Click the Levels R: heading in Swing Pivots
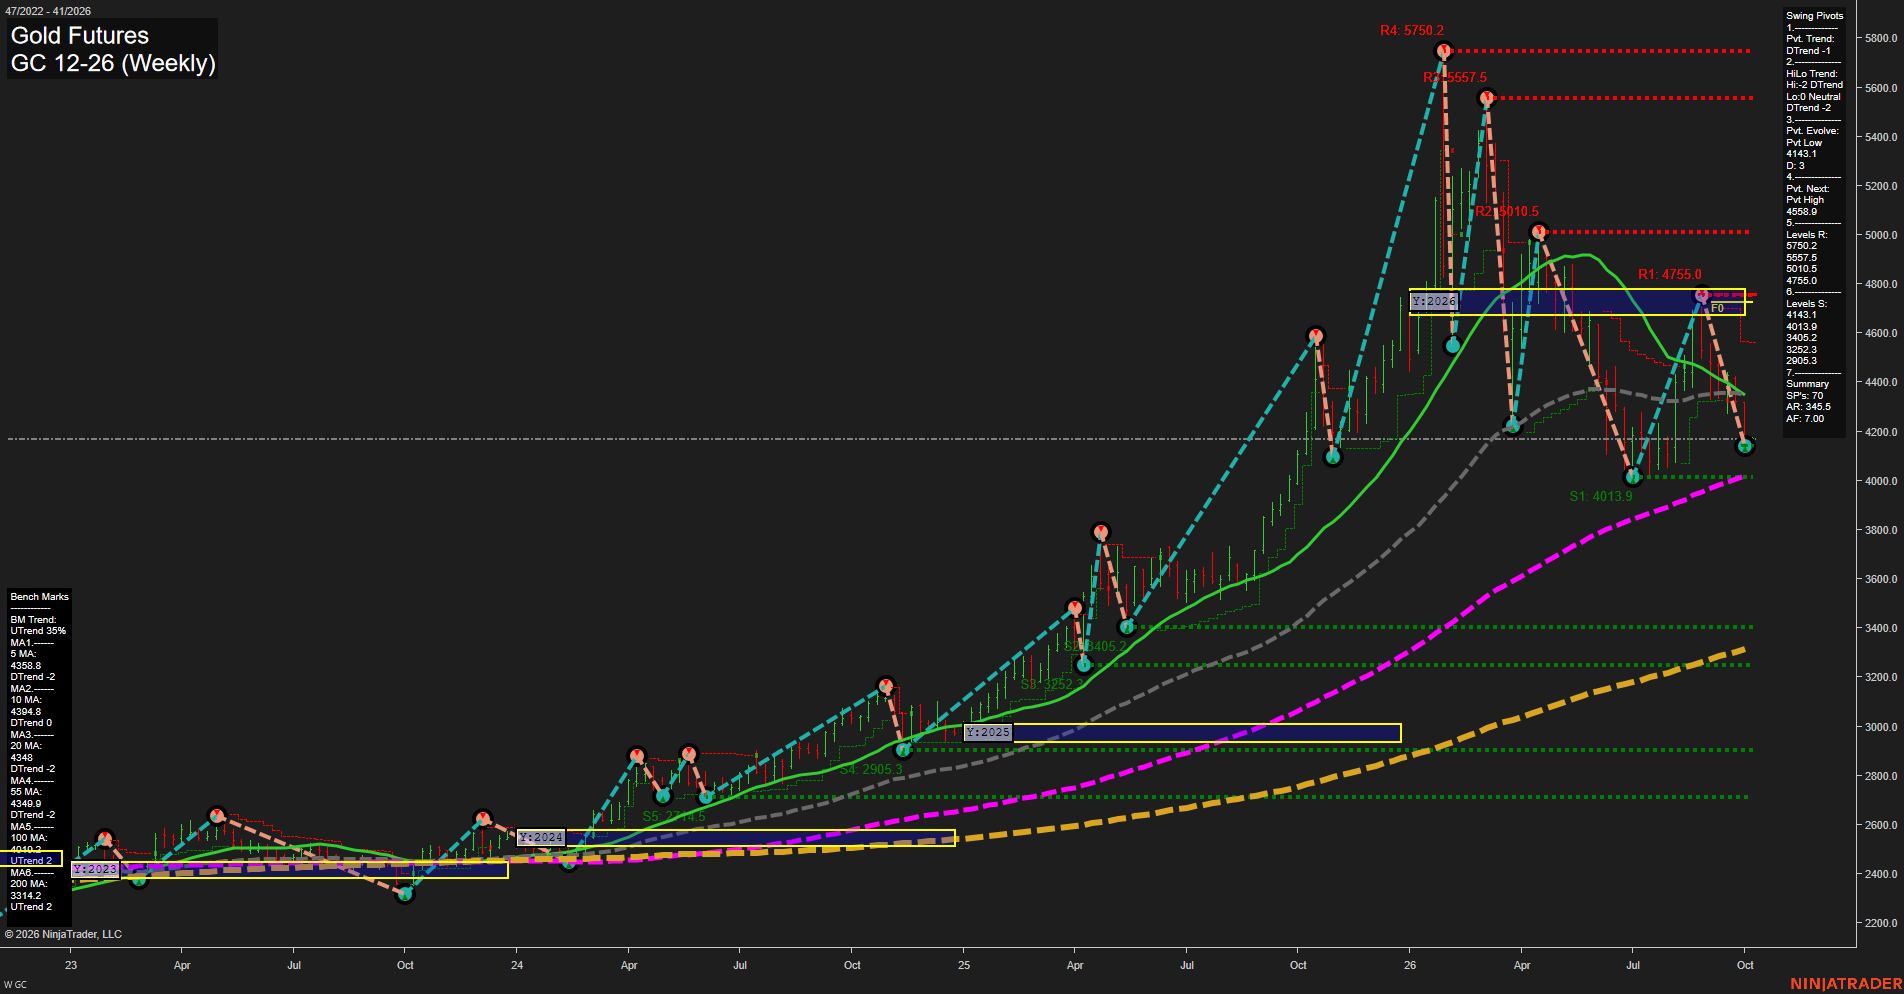Screen dimensions: 1904x994 [1806, 235]
